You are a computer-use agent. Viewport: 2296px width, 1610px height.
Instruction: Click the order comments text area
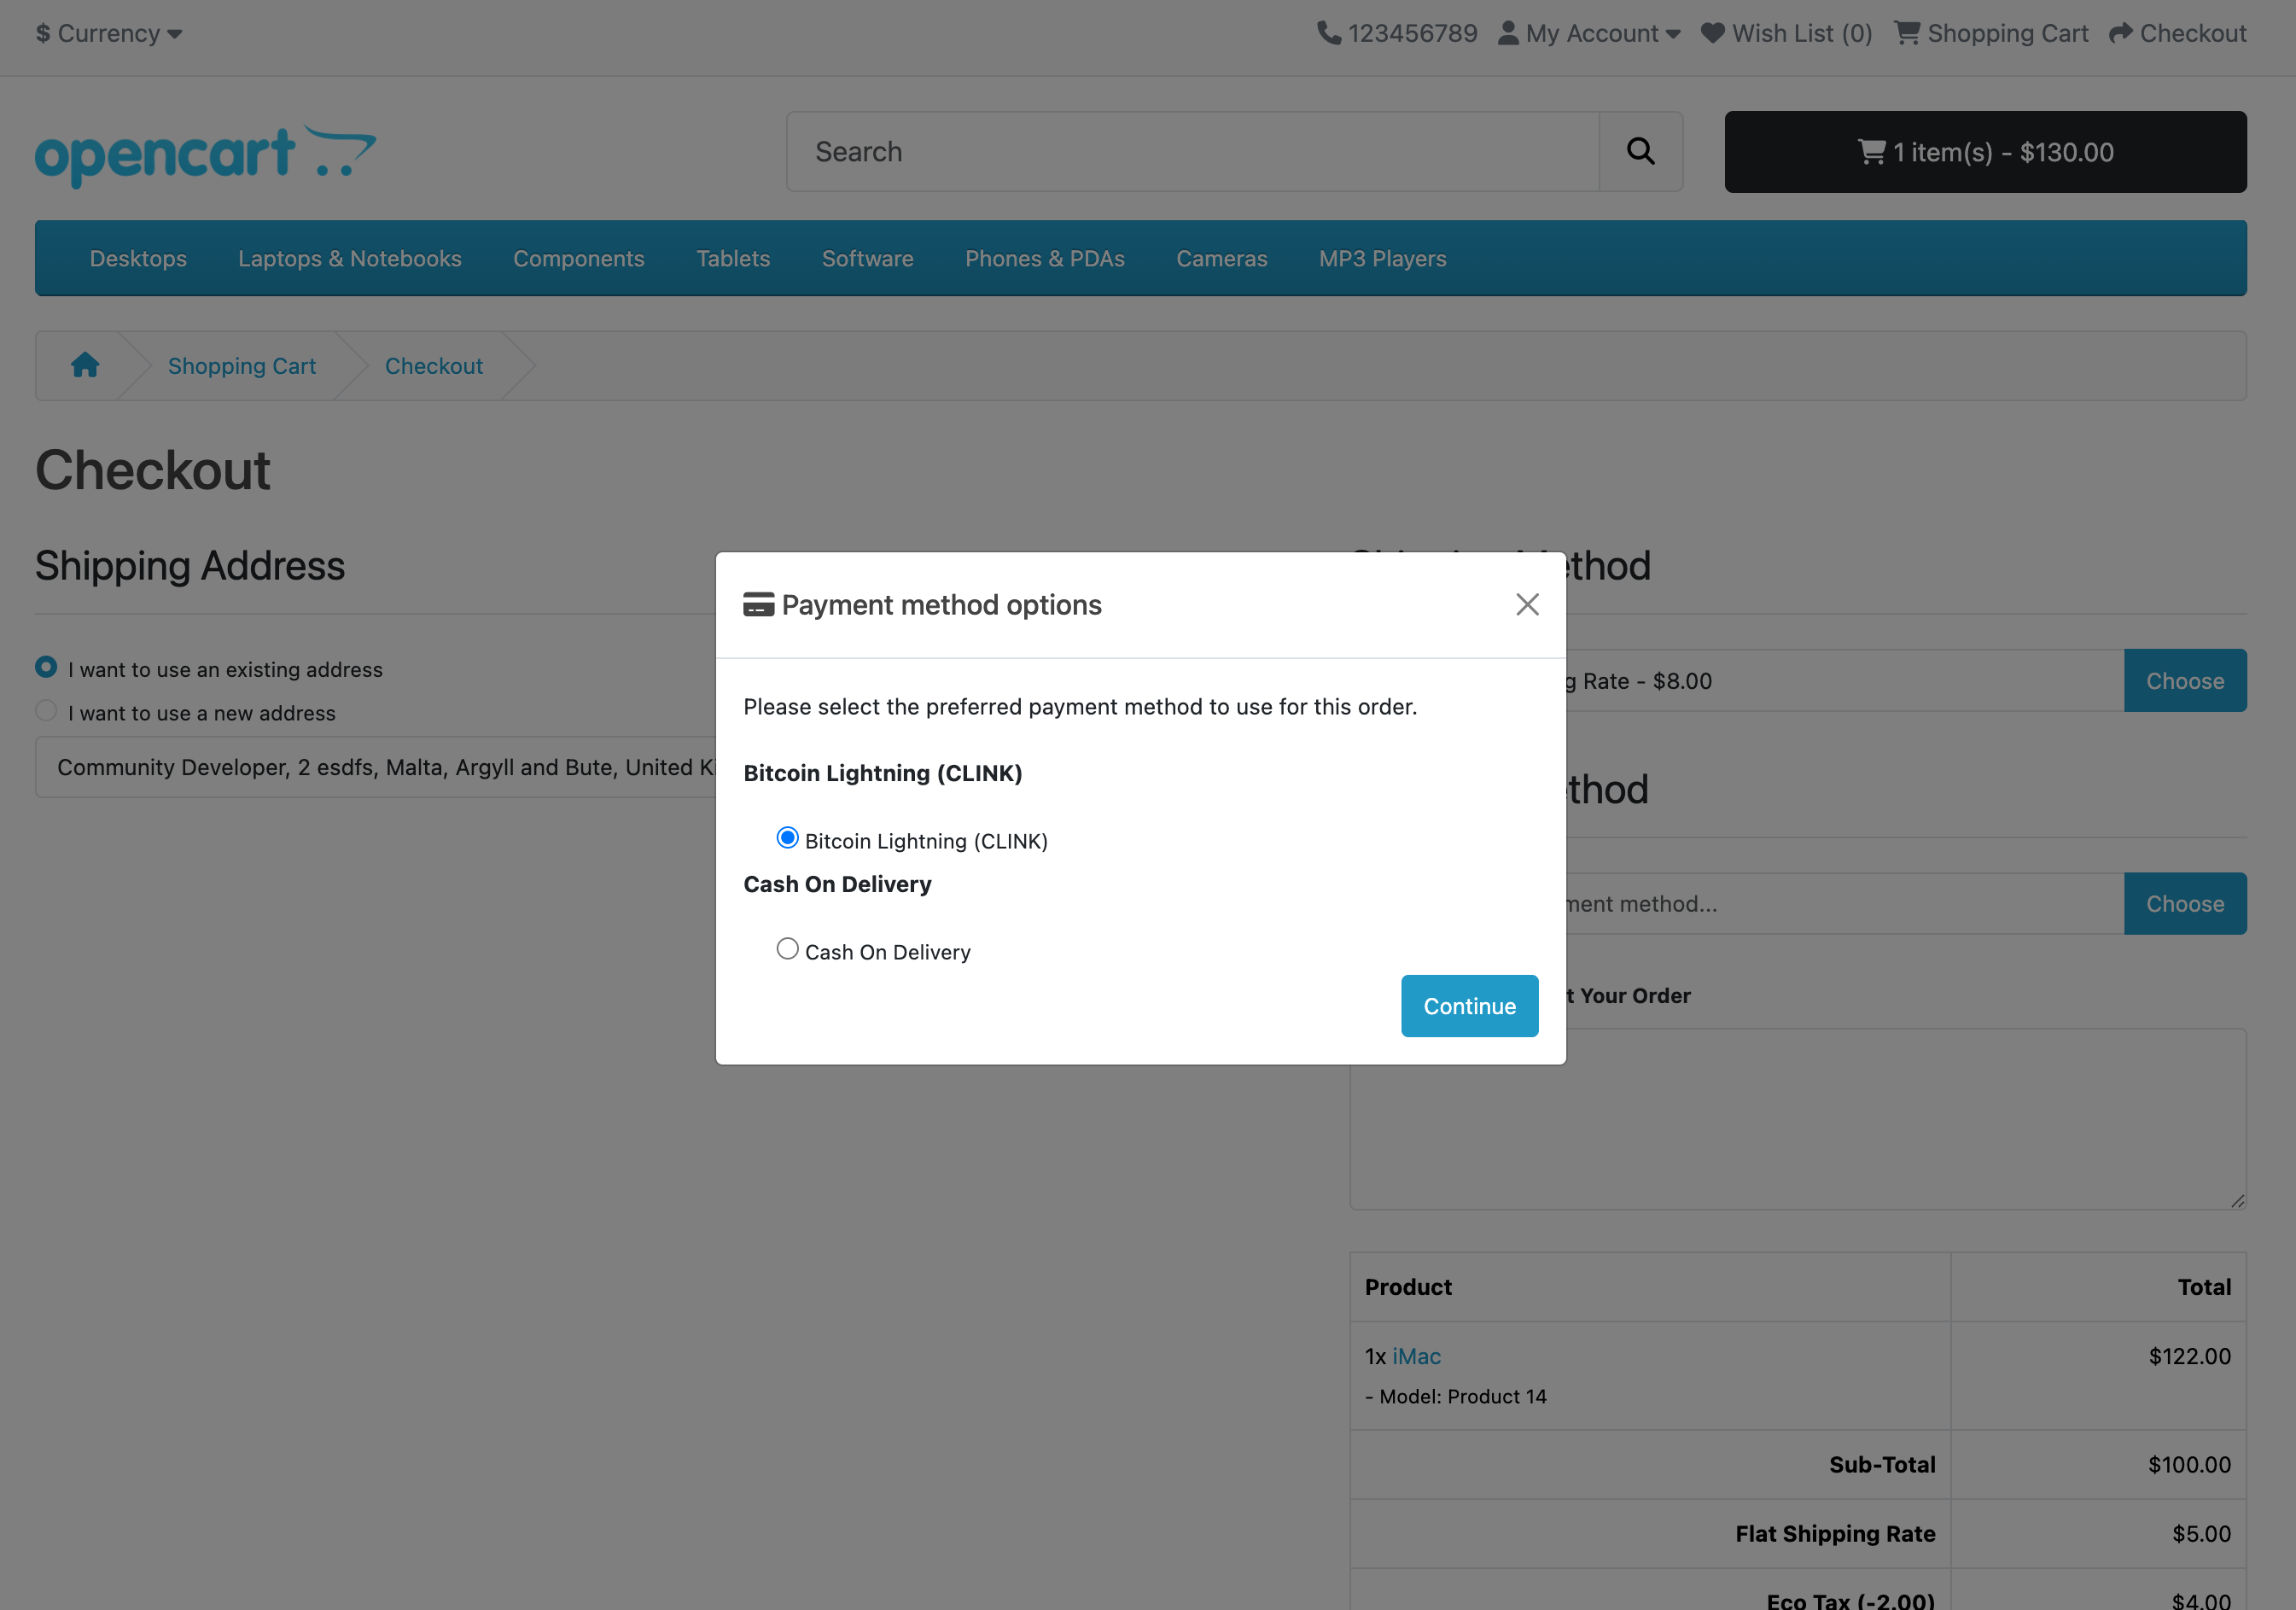coord(1797,1119)
